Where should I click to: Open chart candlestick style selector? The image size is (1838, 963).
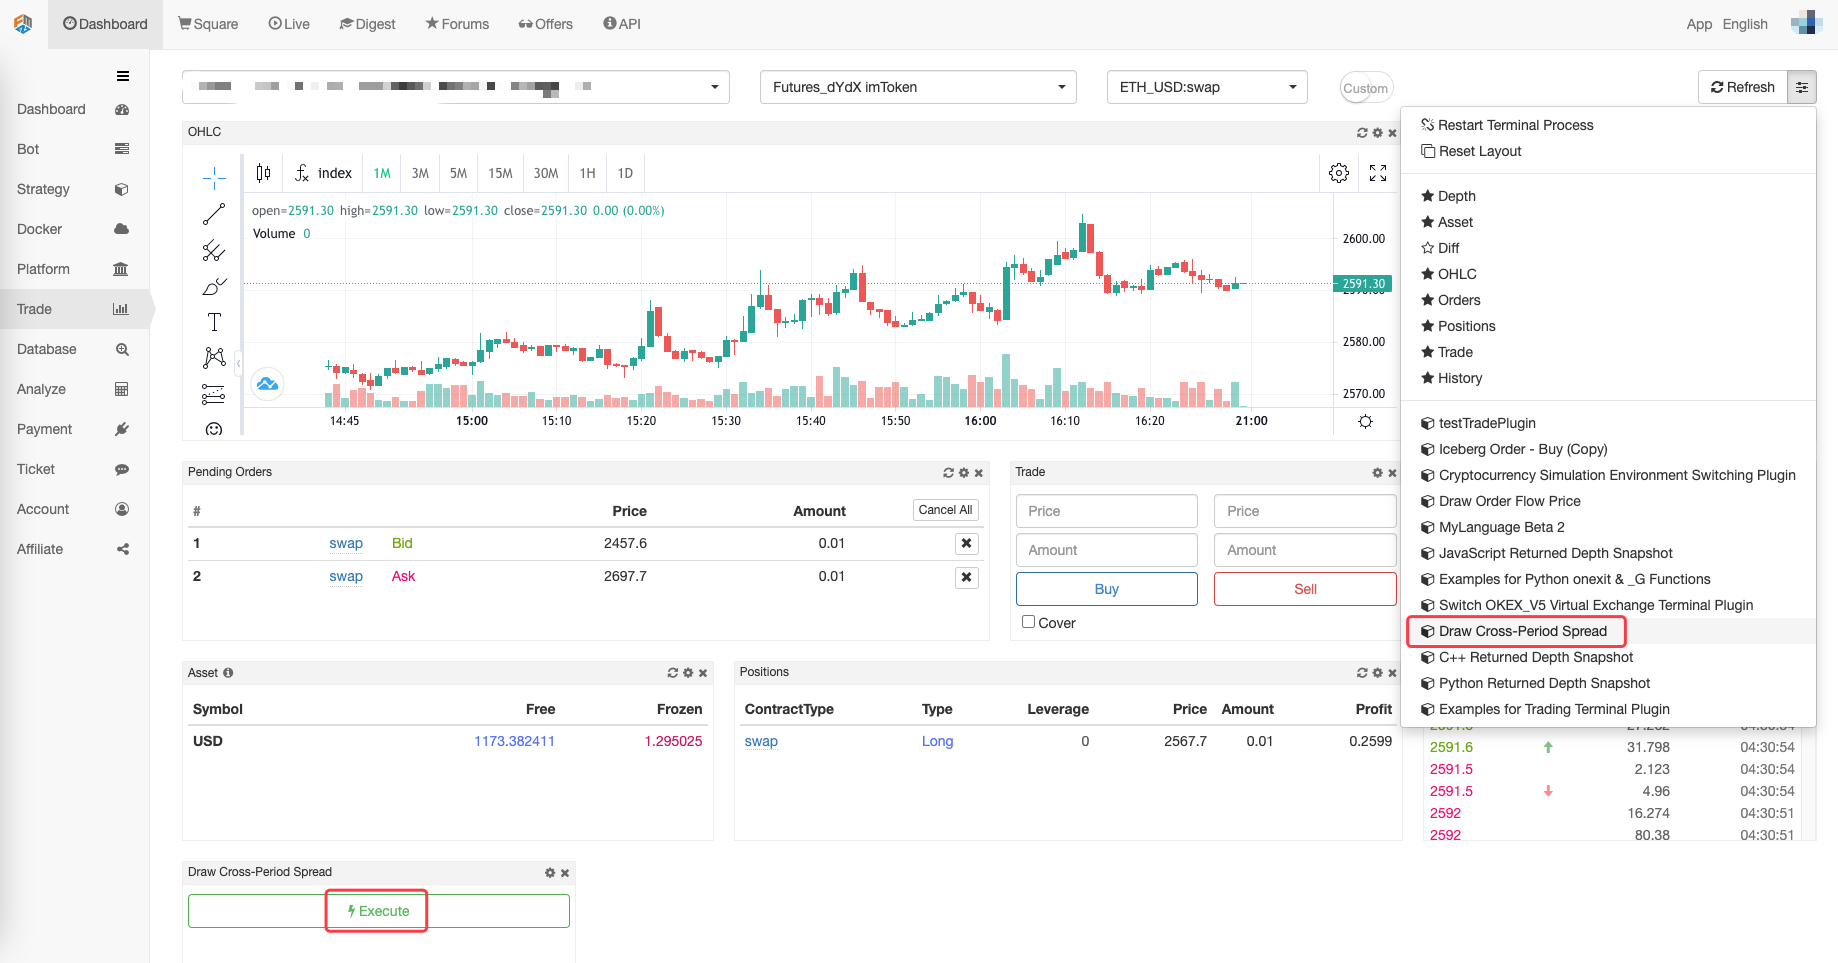click(x=263, y=173)
